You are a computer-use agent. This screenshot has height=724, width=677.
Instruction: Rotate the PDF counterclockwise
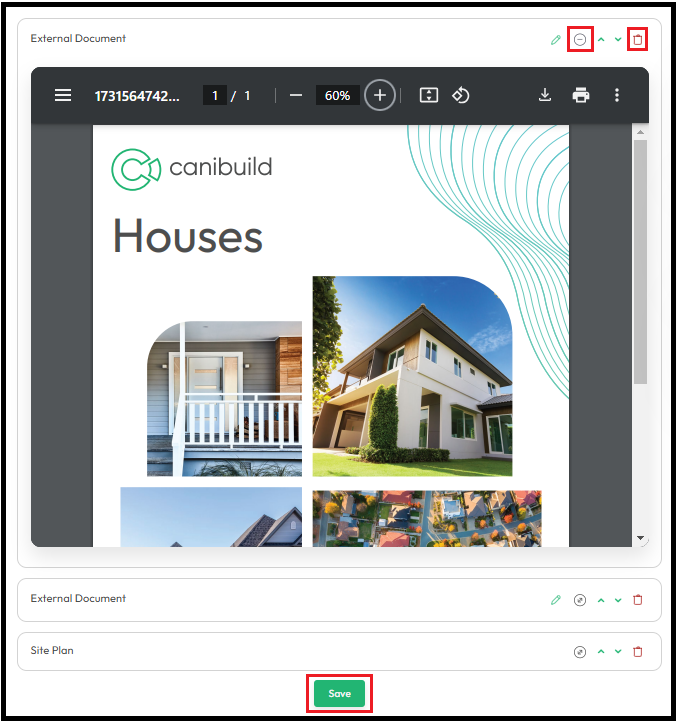461,96
